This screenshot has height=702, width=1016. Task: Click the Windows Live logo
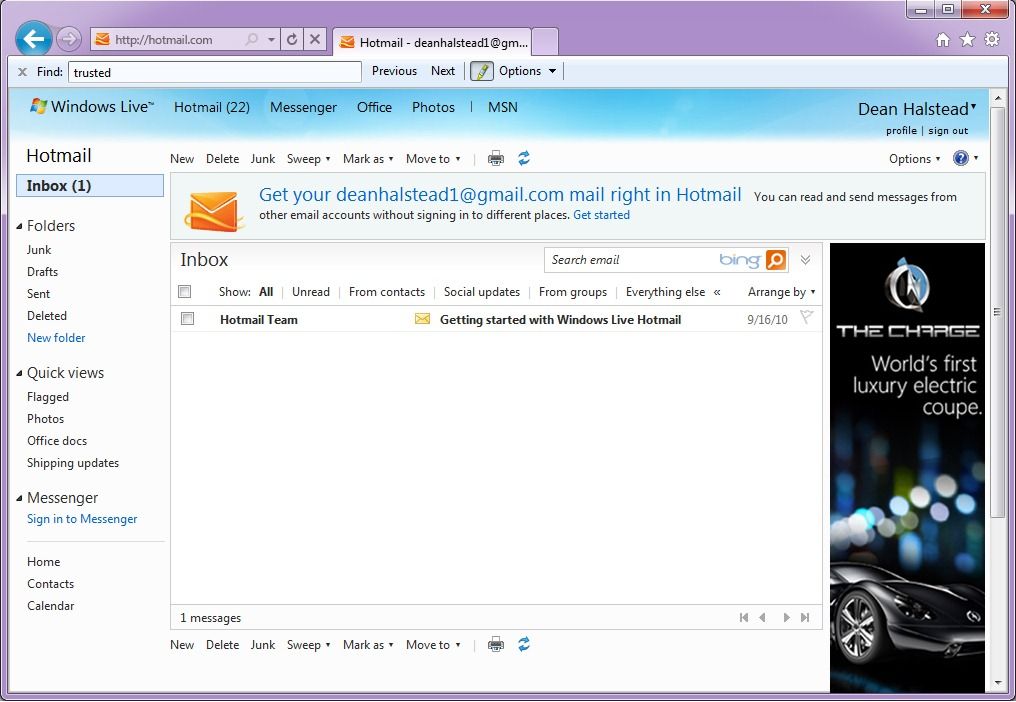pos(39,106)
